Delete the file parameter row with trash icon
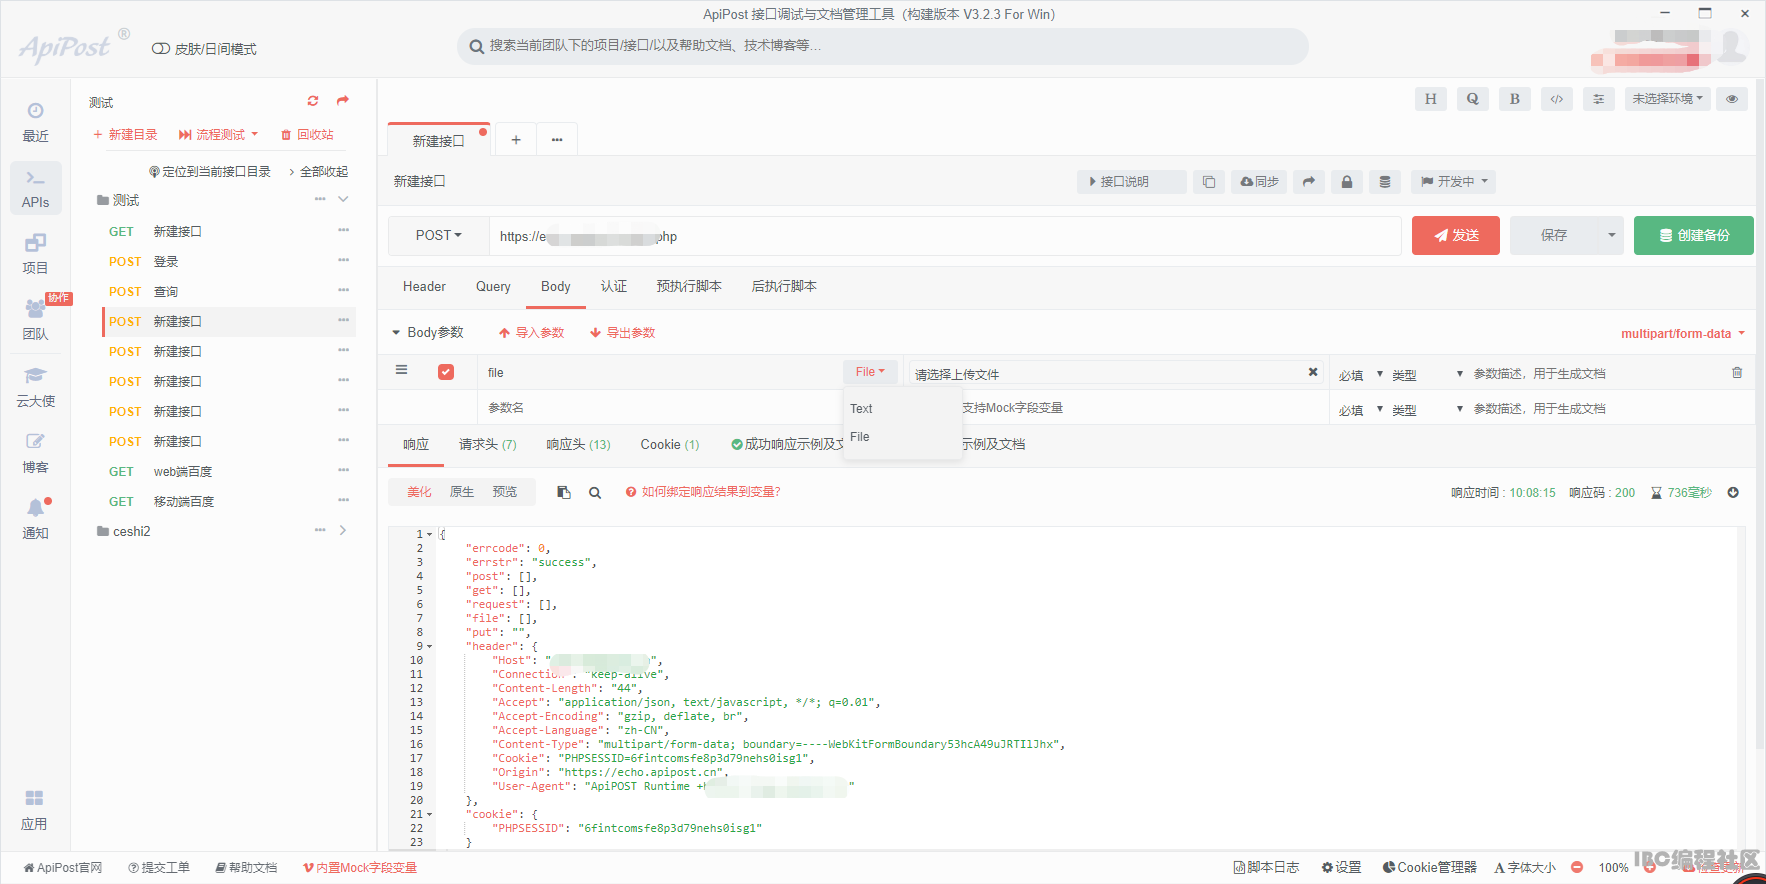Image resolution: width=1766 pixels, height=884 pixels. (x=1737, y=372)
